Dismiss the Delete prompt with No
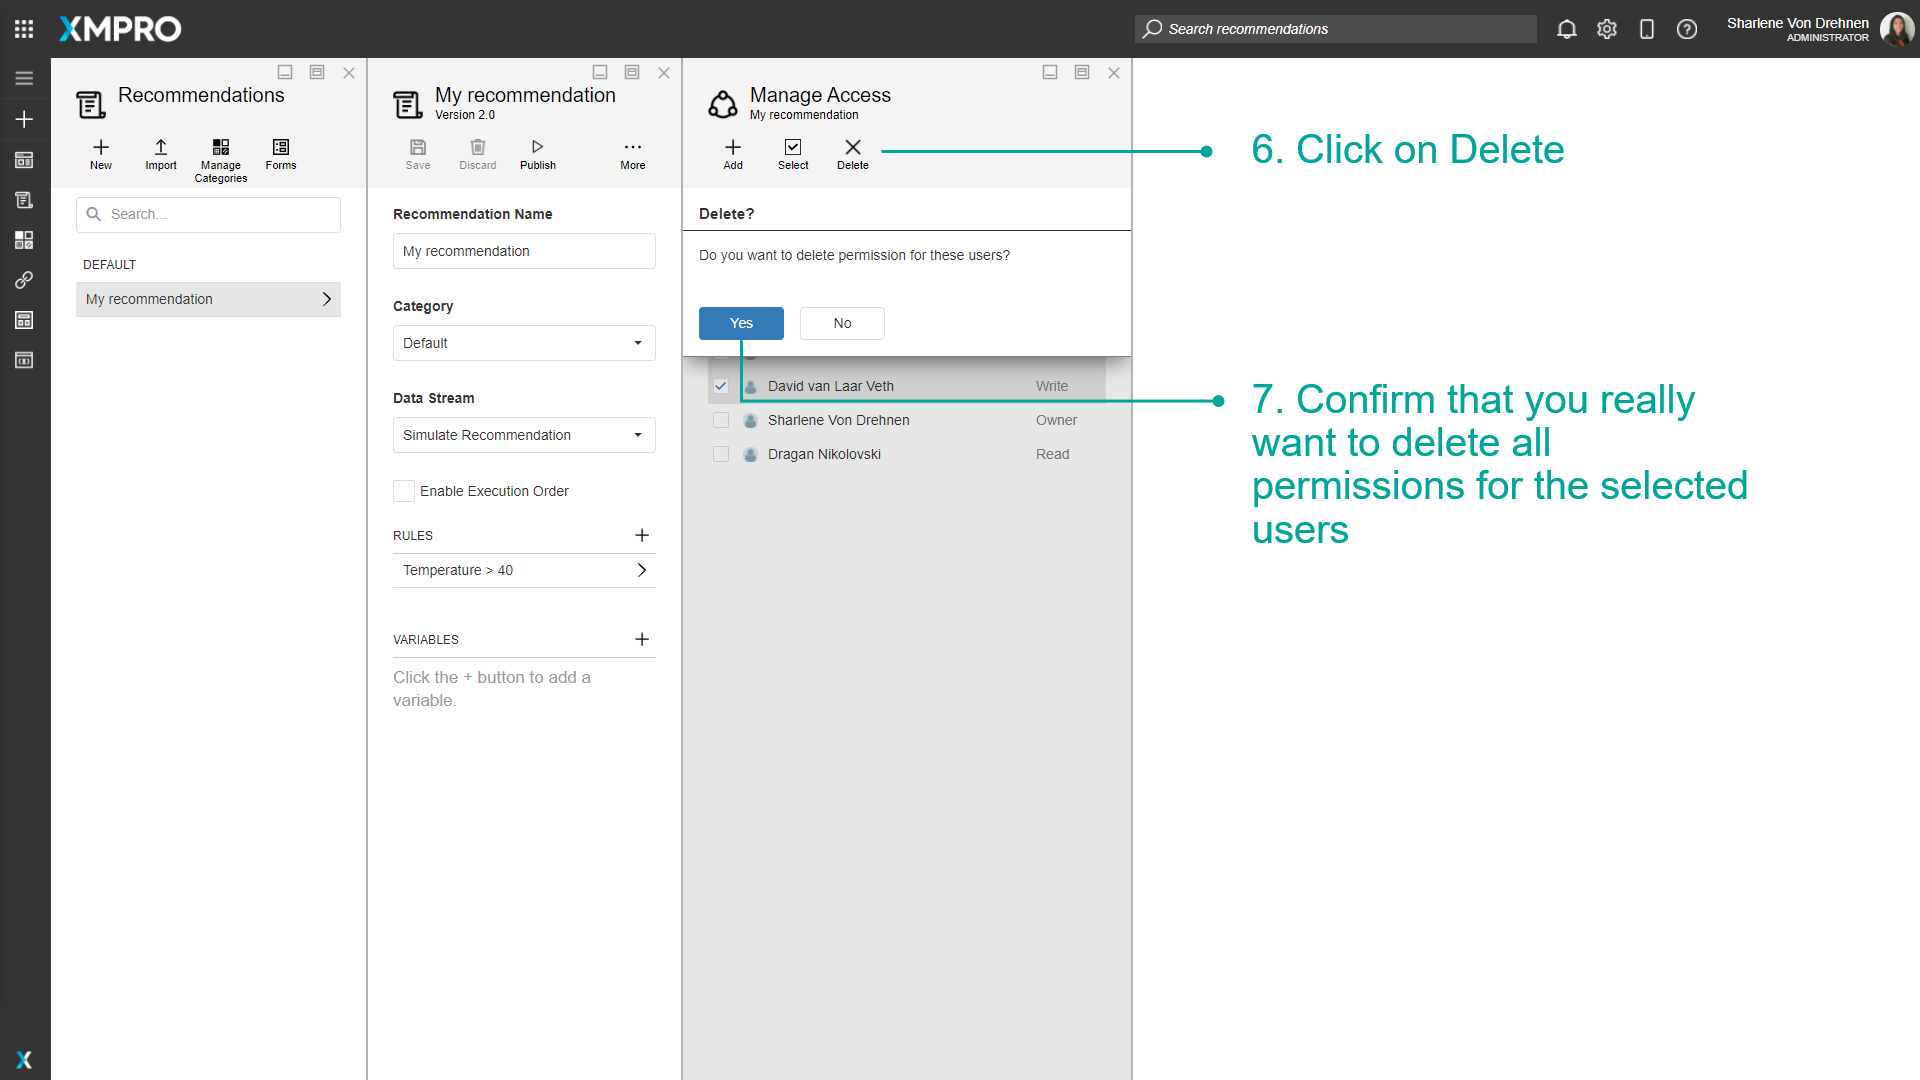This screenshot has width=1920, height=1080. [x=841, y=323]
